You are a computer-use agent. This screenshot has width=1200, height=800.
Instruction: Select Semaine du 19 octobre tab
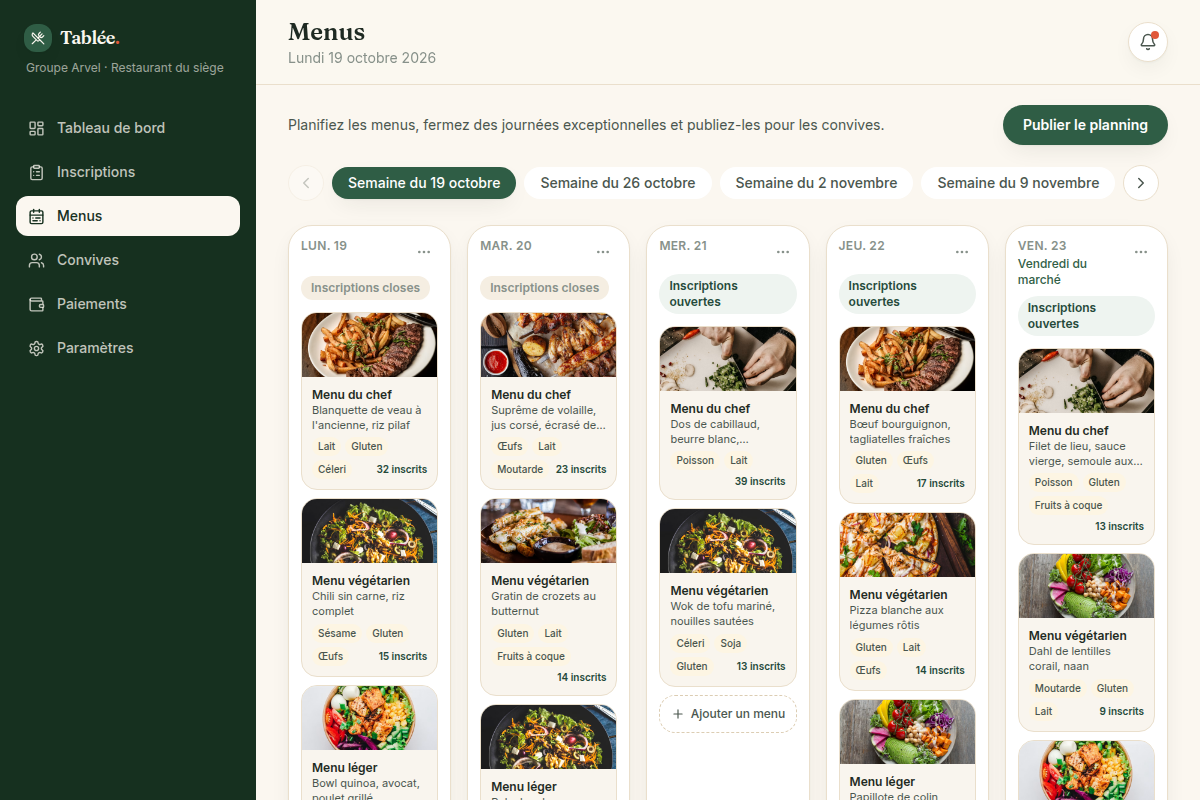click(x=424, y=183)
